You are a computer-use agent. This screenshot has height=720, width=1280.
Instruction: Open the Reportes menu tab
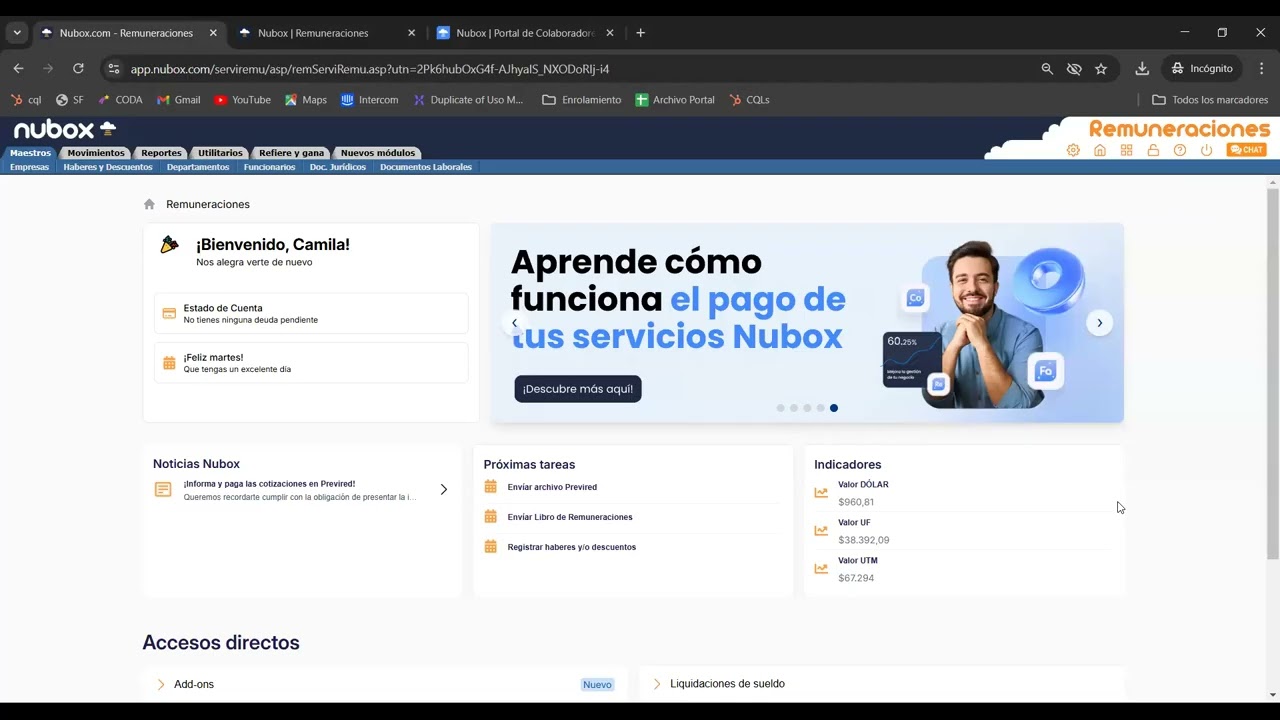pos(161,153)
